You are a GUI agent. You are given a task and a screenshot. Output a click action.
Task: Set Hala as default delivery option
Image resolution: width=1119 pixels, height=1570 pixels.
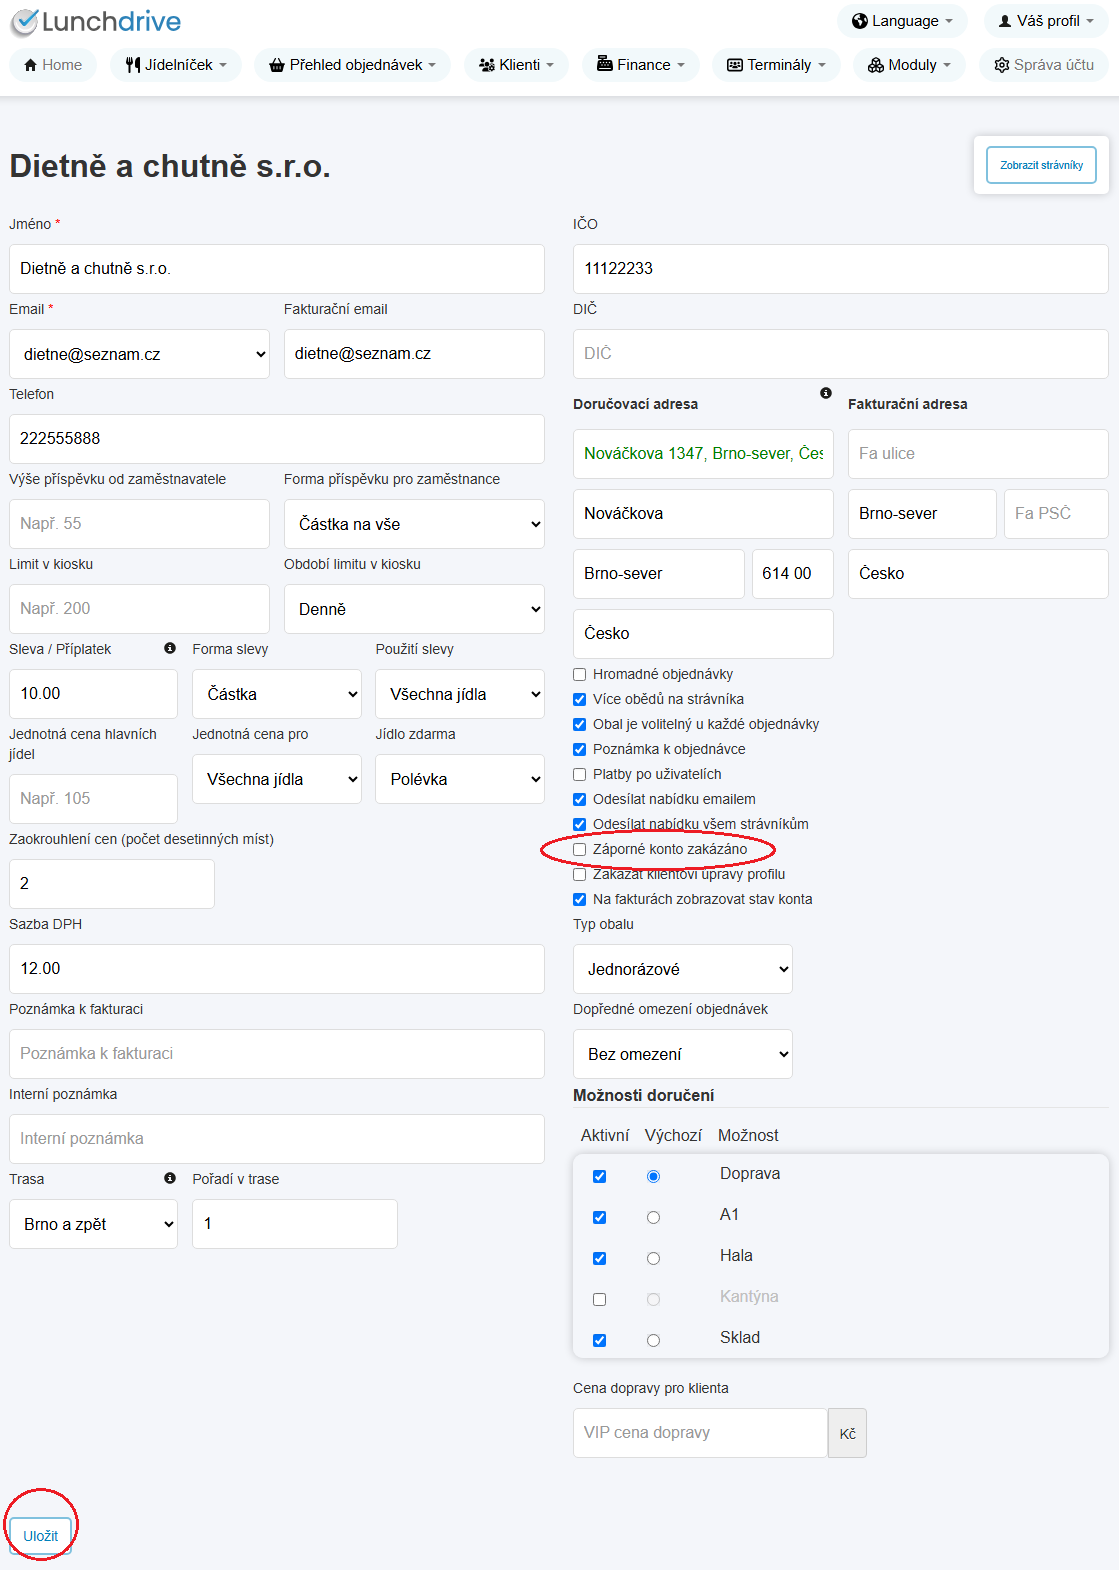click(x=653, y=1258)
